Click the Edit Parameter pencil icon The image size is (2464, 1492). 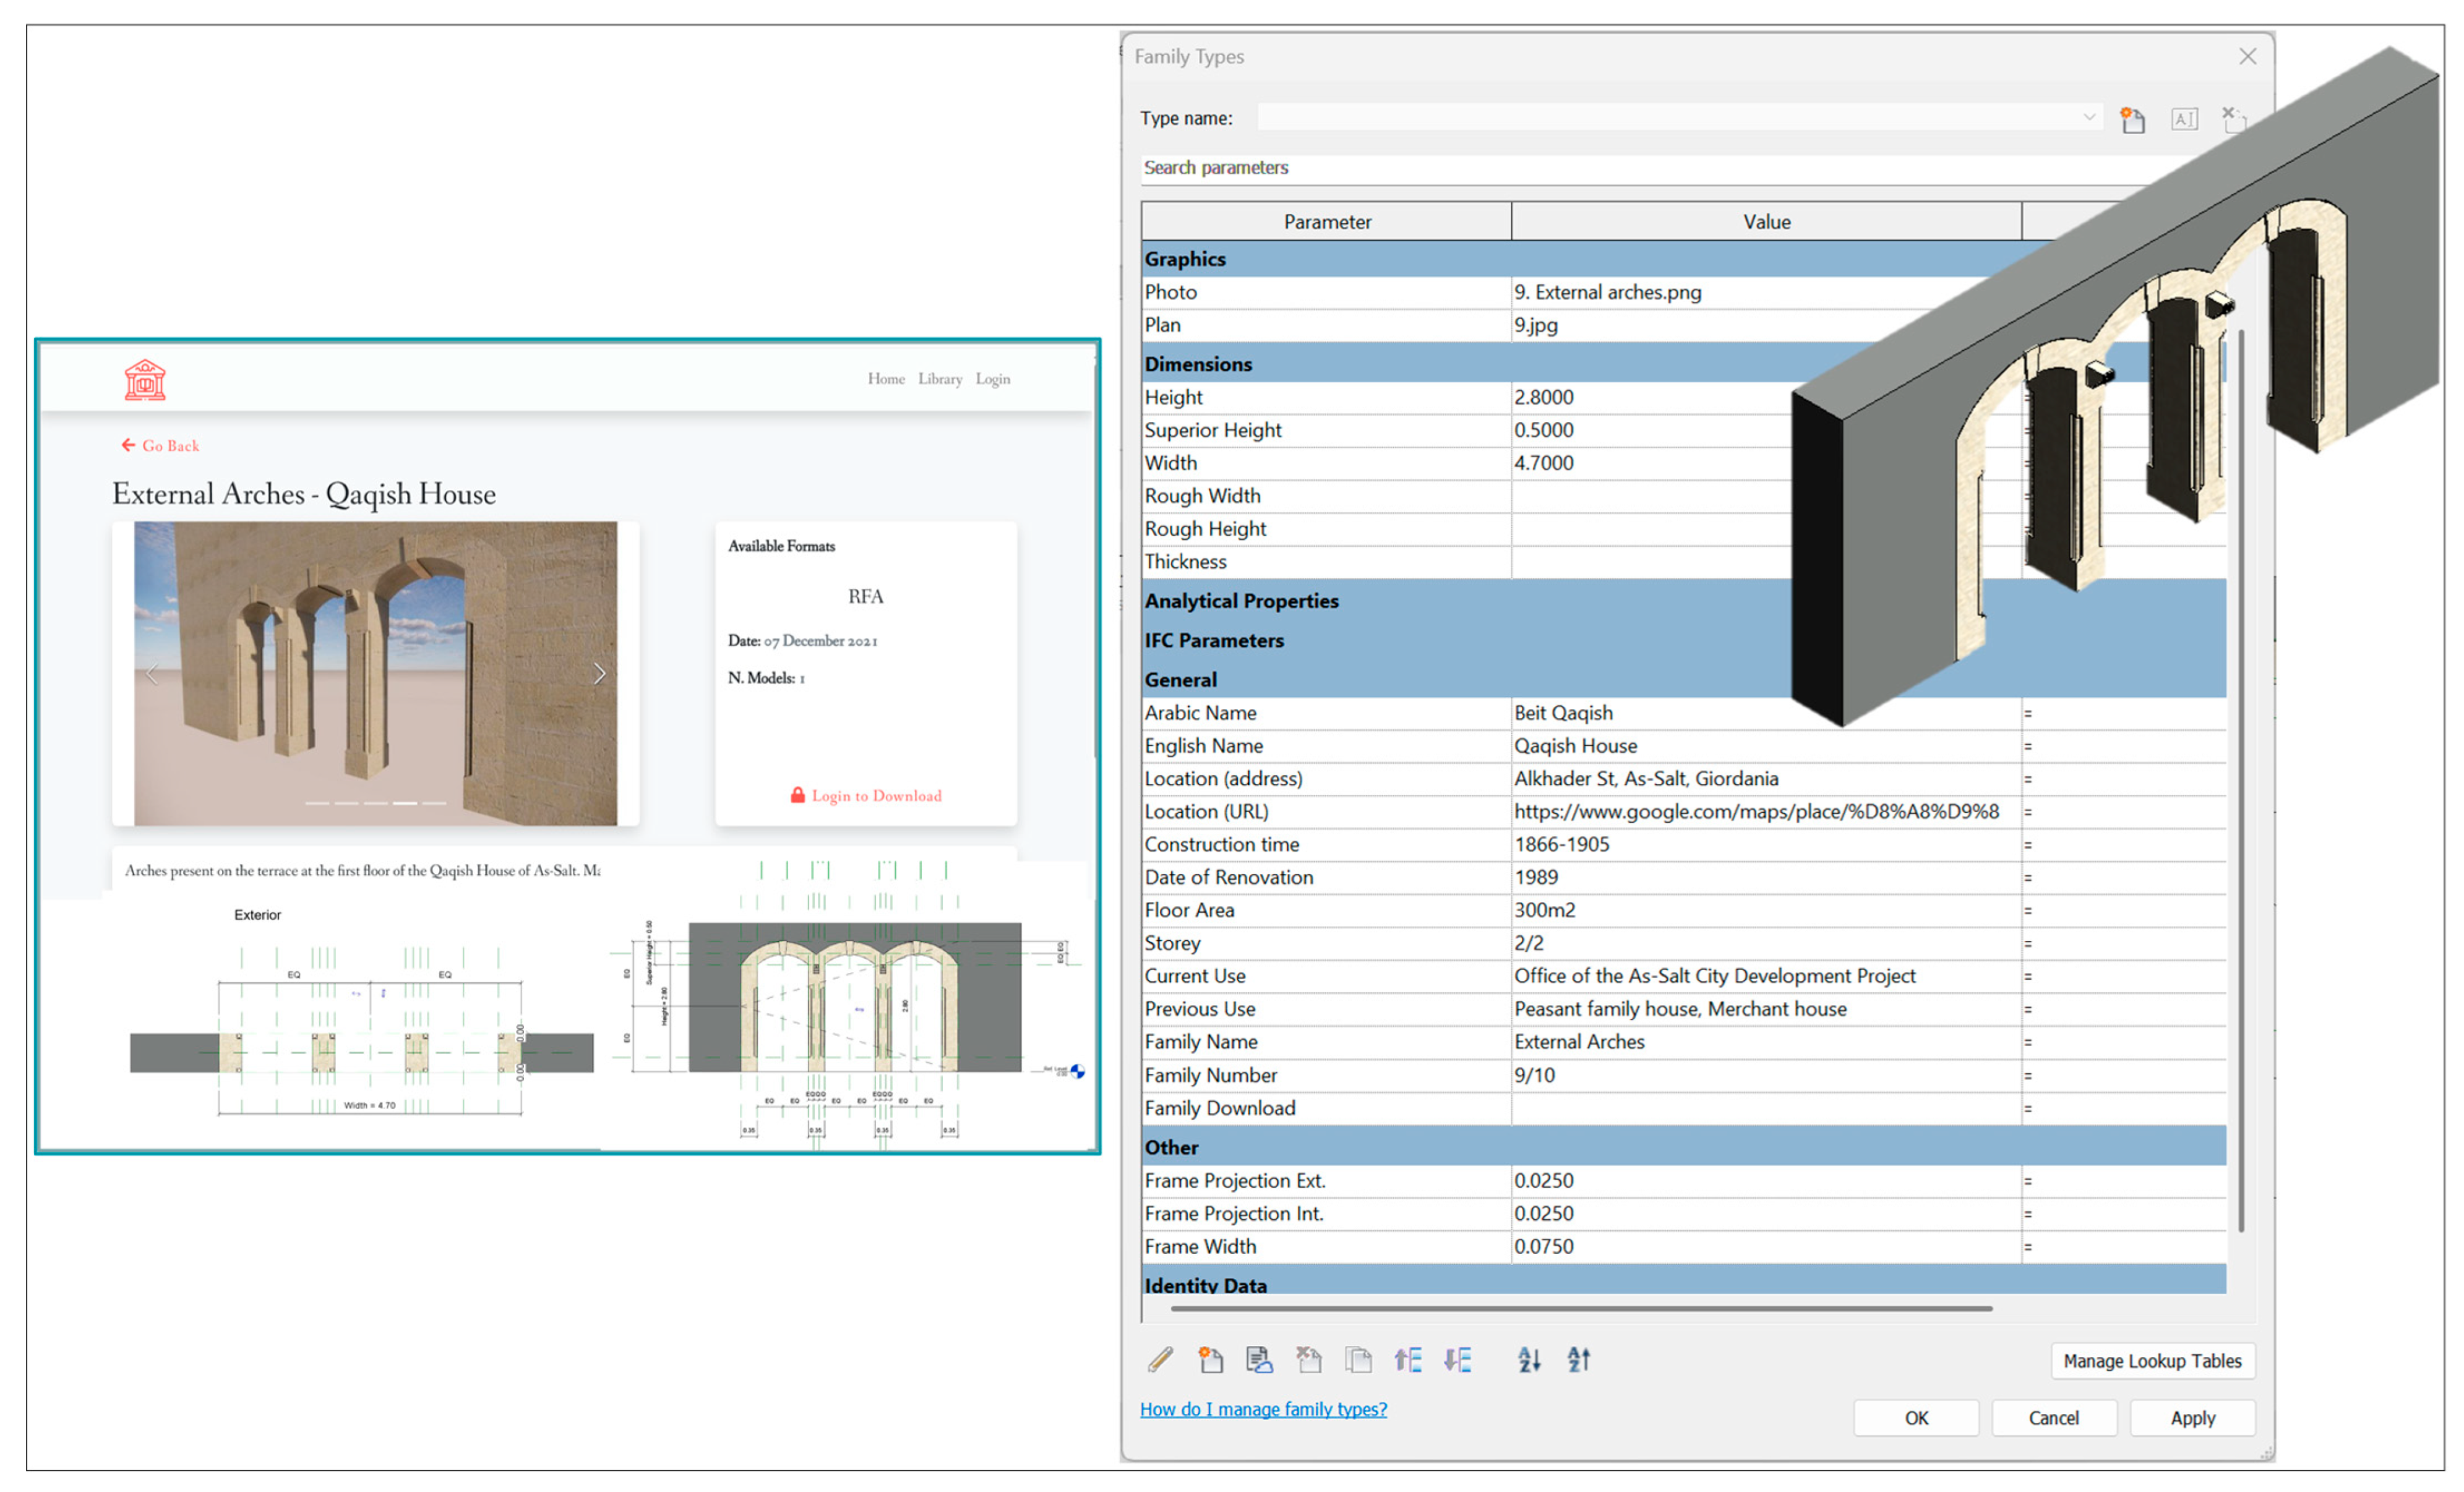(x=1160, y=1360)
